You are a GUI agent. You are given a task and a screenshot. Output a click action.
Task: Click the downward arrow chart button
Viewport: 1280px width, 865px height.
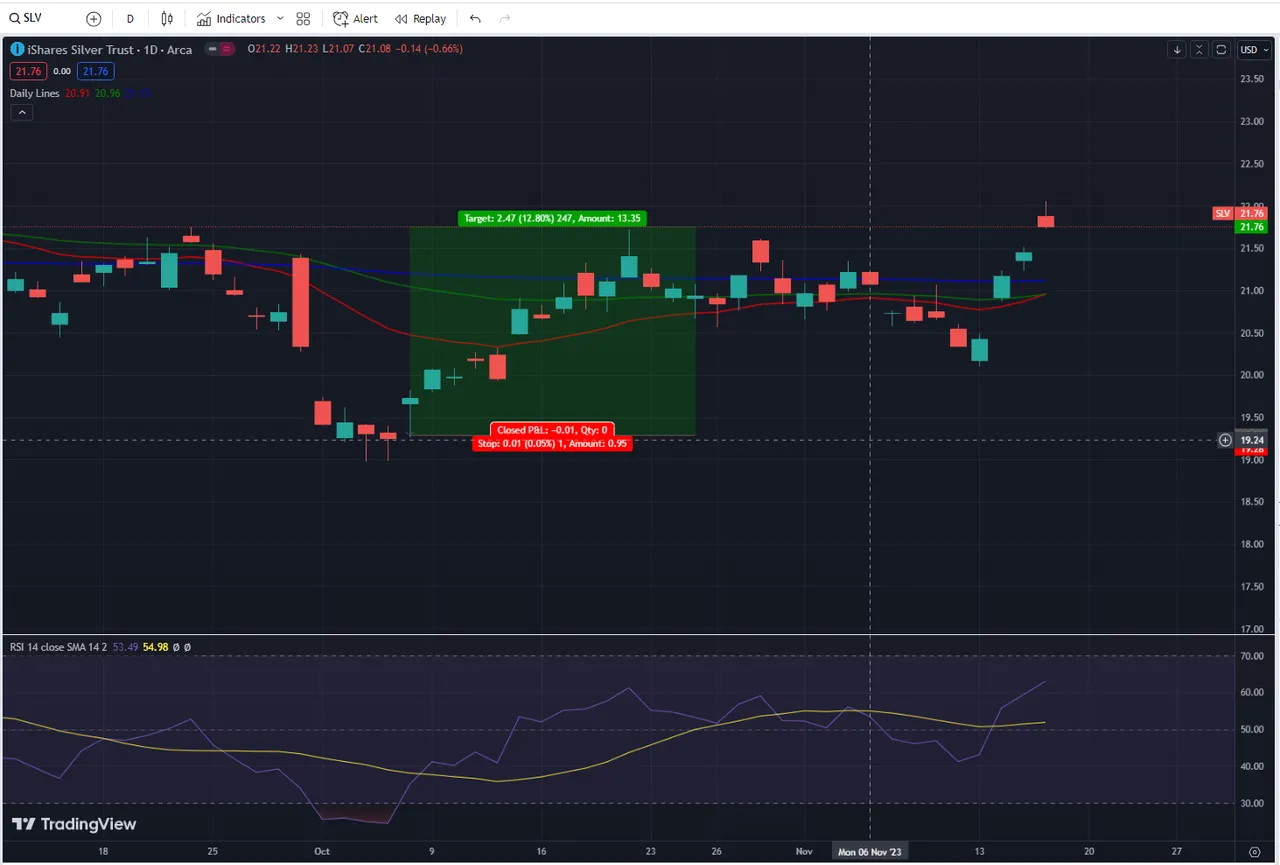coord(1178,50)
